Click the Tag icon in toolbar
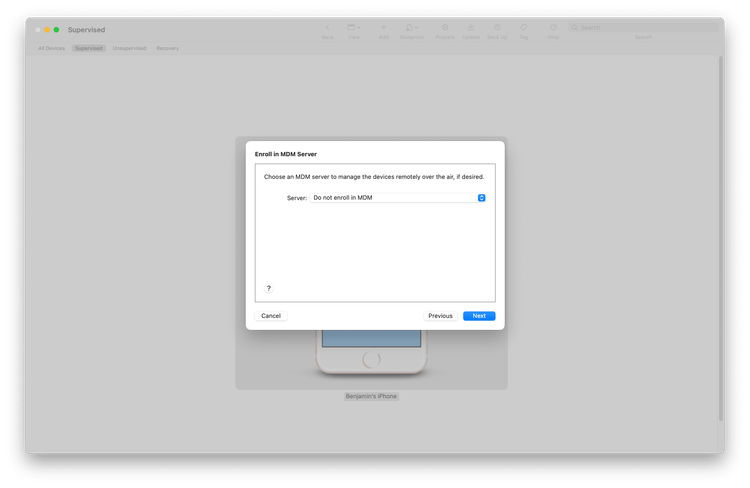This screenshot has height=488, width=750. coord(524,28)
